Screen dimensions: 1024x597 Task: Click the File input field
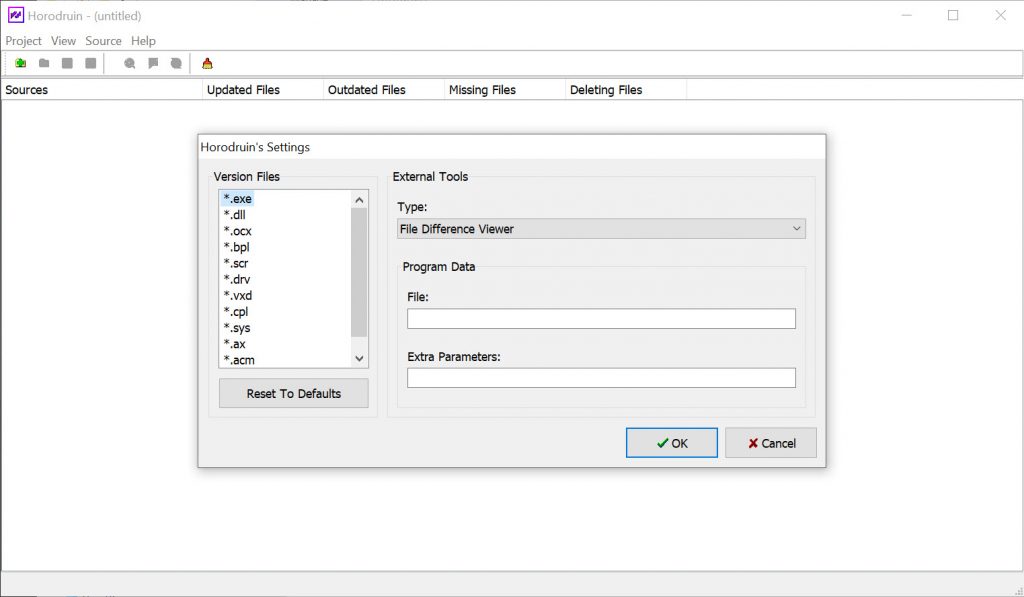tap(601, 318)
